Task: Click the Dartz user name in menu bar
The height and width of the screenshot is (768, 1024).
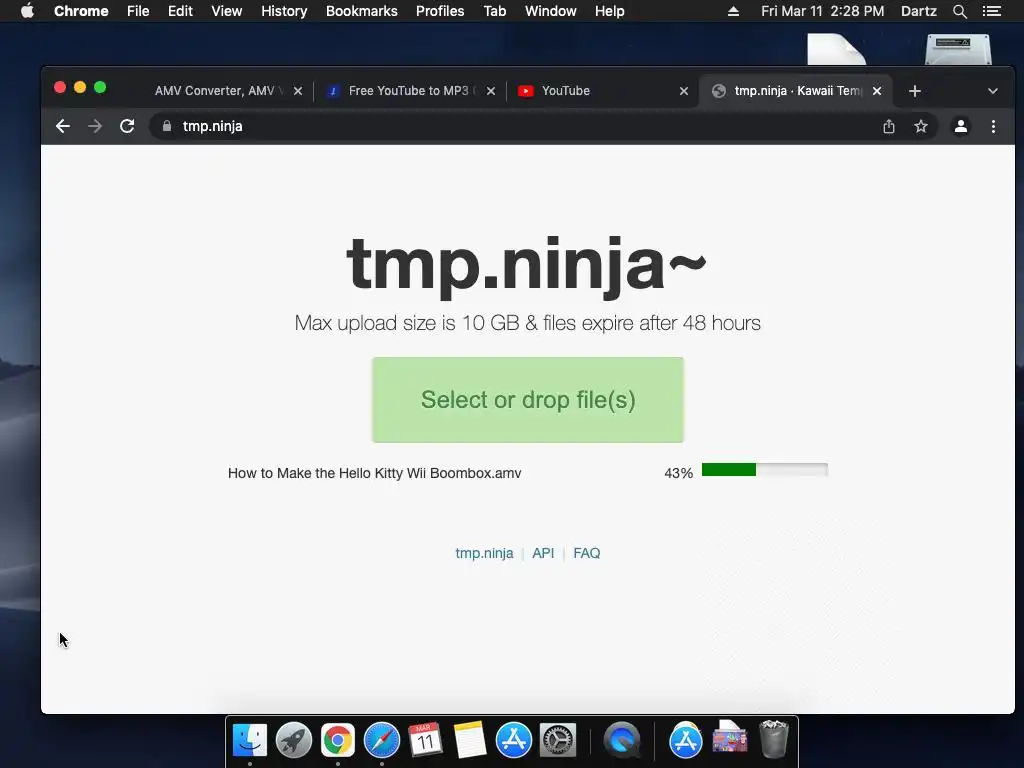Action: click(919, 11)
